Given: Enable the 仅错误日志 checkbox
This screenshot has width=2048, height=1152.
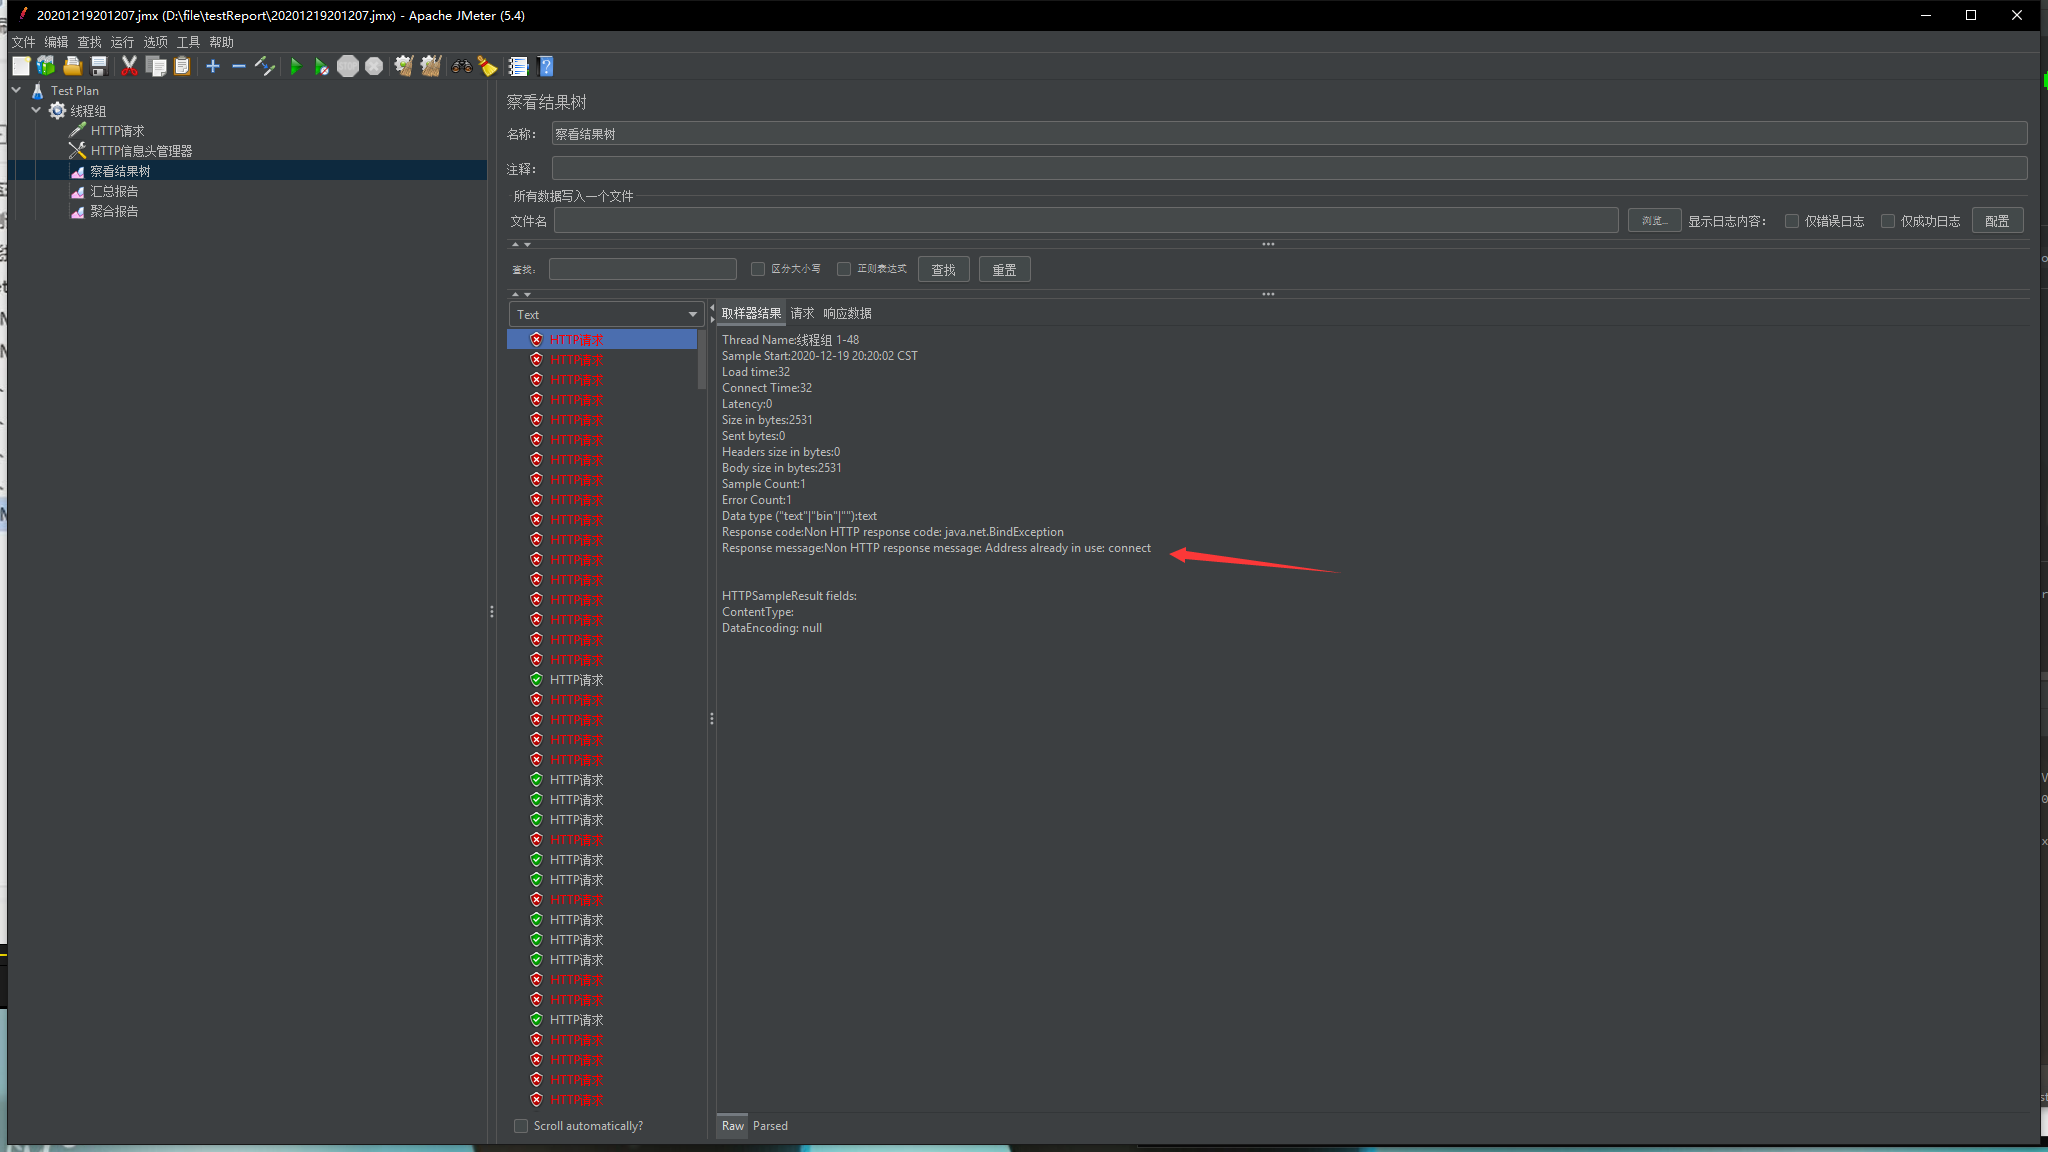Looking at the screenshot, I should (1792, 221).
